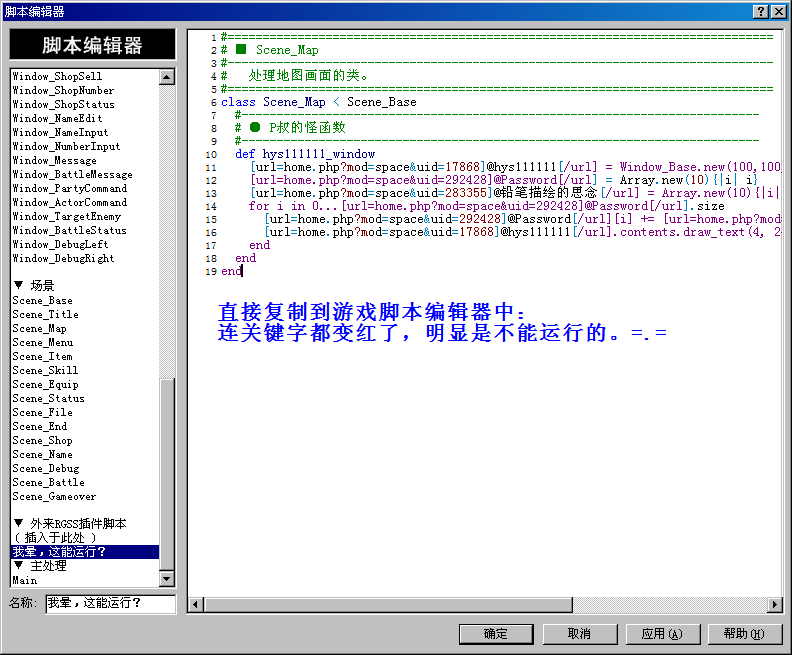The height and width of the screenshot is (655, 792).
Task: Click code area horizontal scroll-left arrow
Action: click(196, 604)
